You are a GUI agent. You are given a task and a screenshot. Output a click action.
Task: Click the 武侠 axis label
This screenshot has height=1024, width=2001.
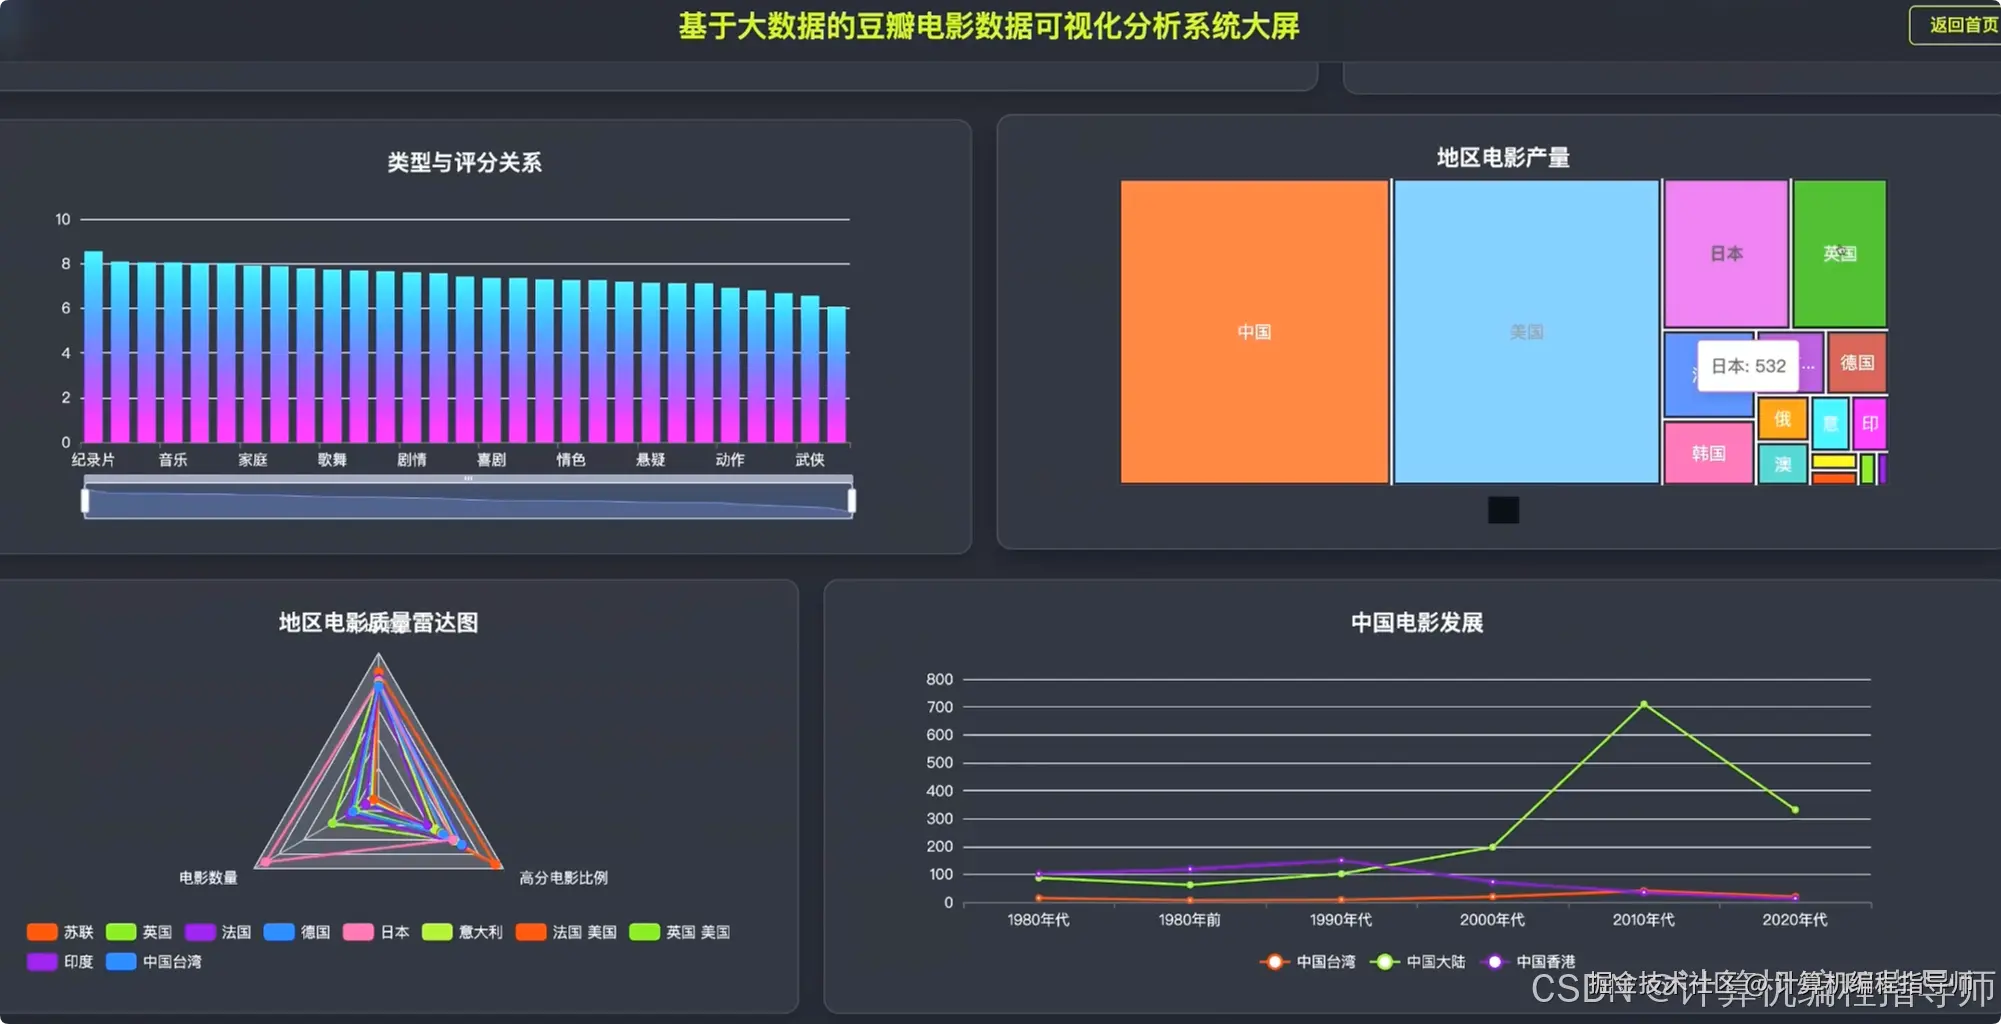[x=810, y=460]
